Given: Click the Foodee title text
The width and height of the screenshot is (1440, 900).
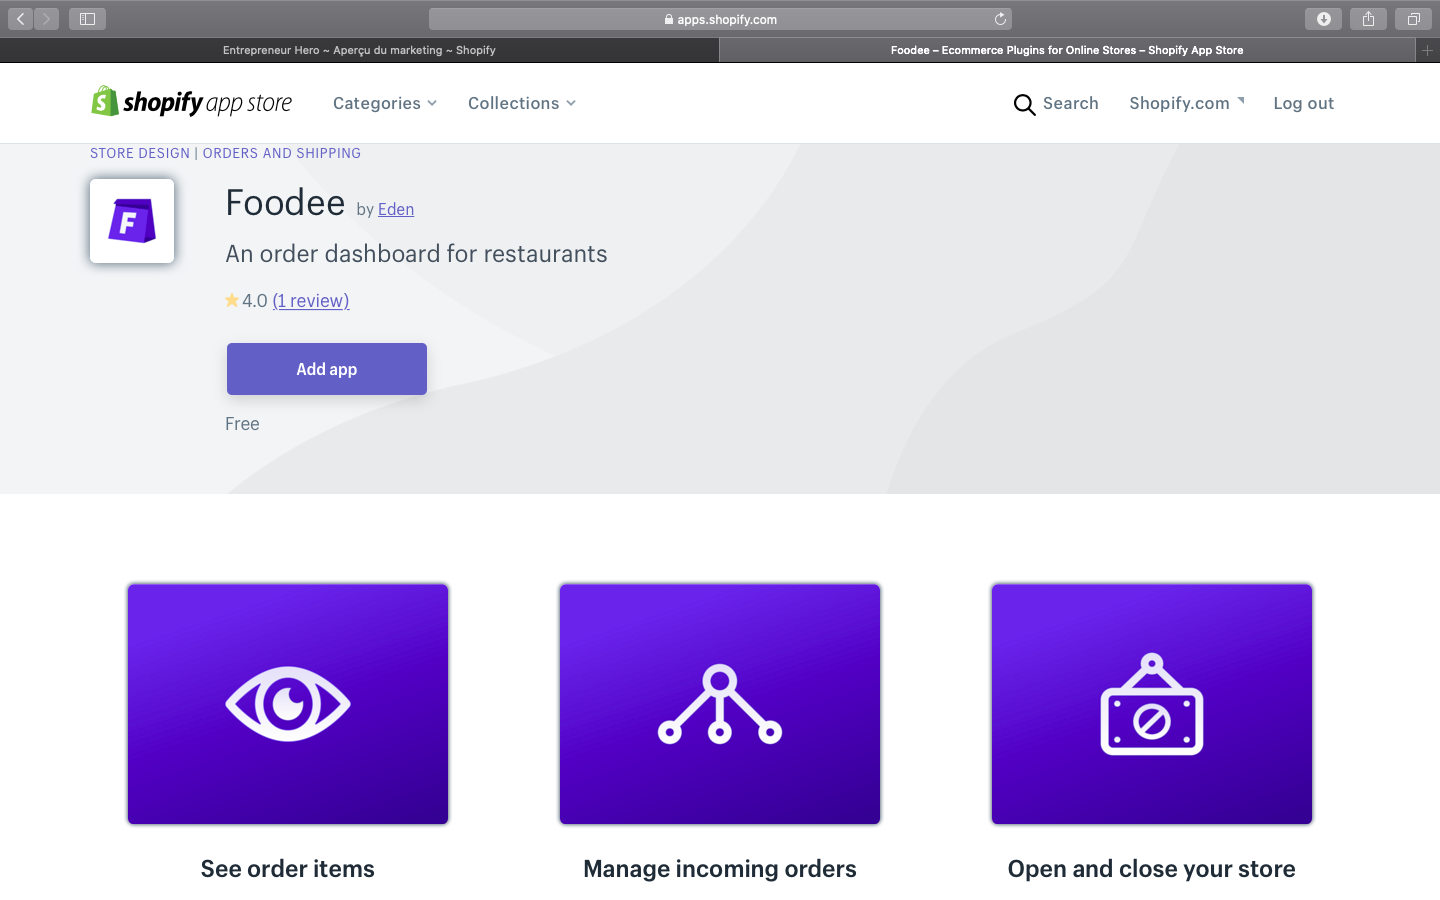Looking at the screenshot, I should (285, 203).
